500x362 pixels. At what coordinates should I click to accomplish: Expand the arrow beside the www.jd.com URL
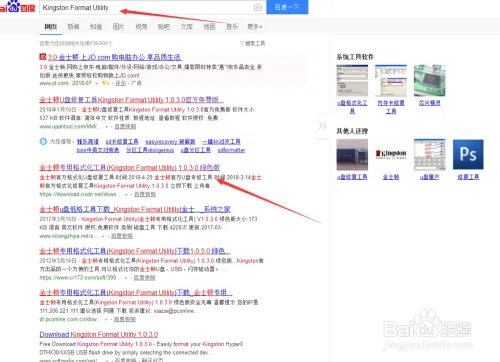(x=97, y=83)
